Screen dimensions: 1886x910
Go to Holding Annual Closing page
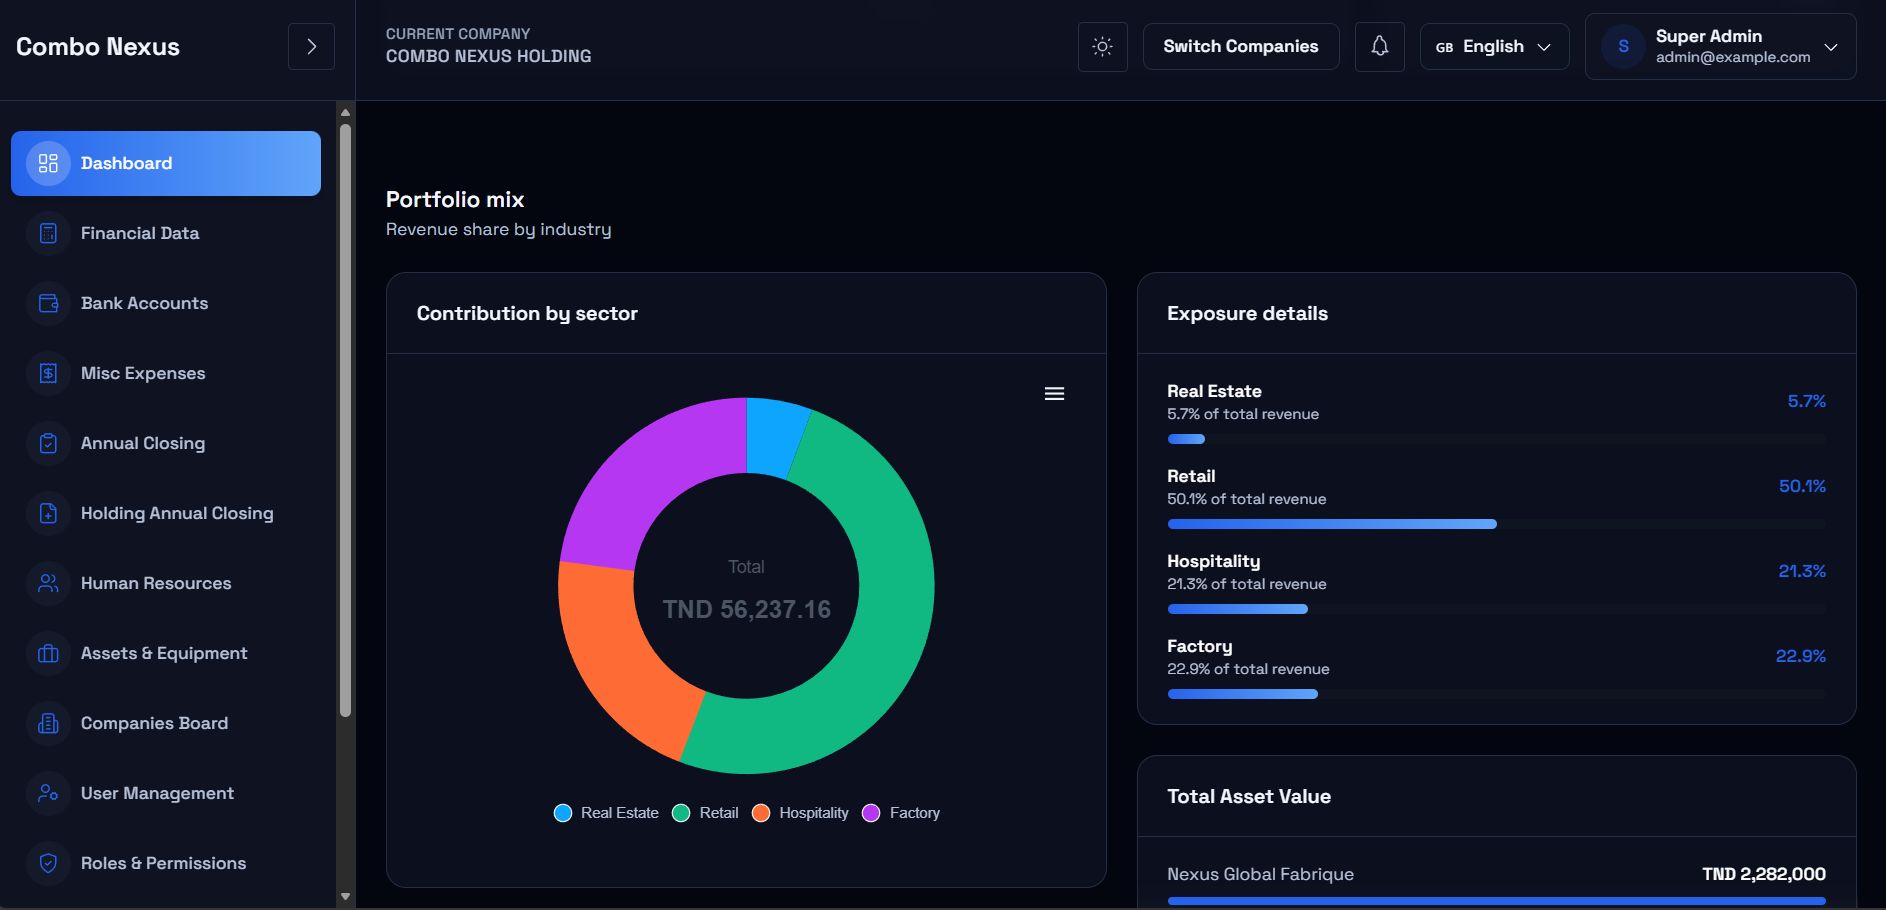[x=176, y=513]
